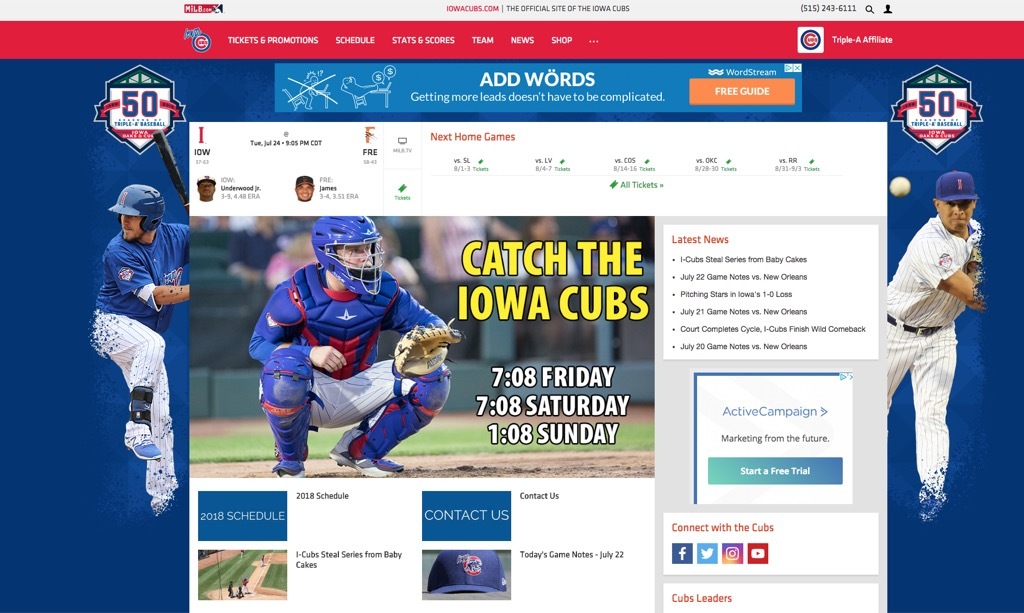This screenshot has width=1024, height=613.
Task: Click the Twitter icon under Connect with the Cubs
Action: [707, 552]
